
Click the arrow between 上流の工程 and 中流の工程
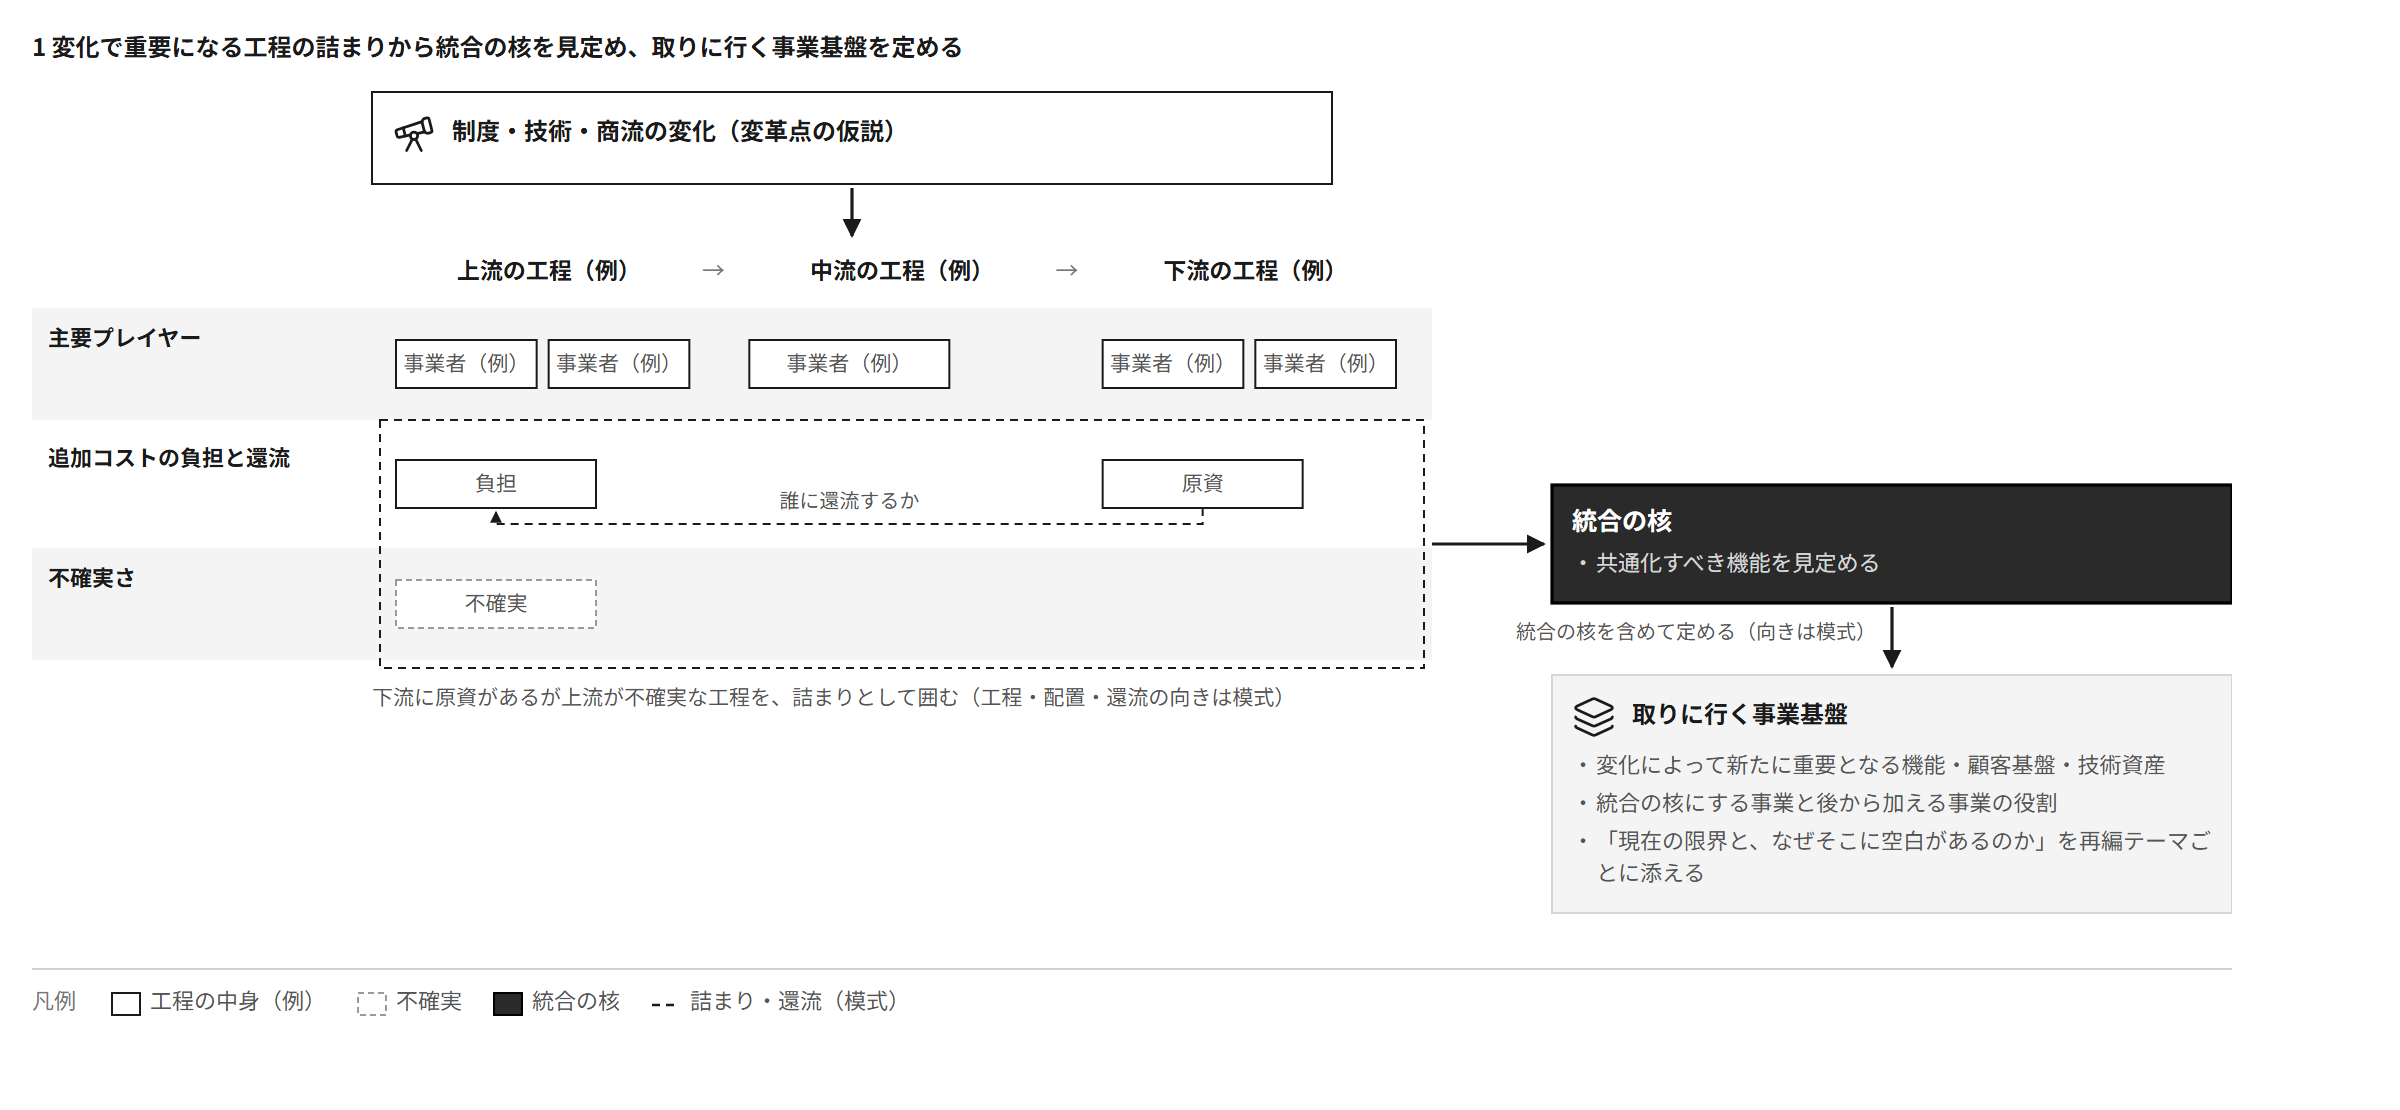pos(713,271)
